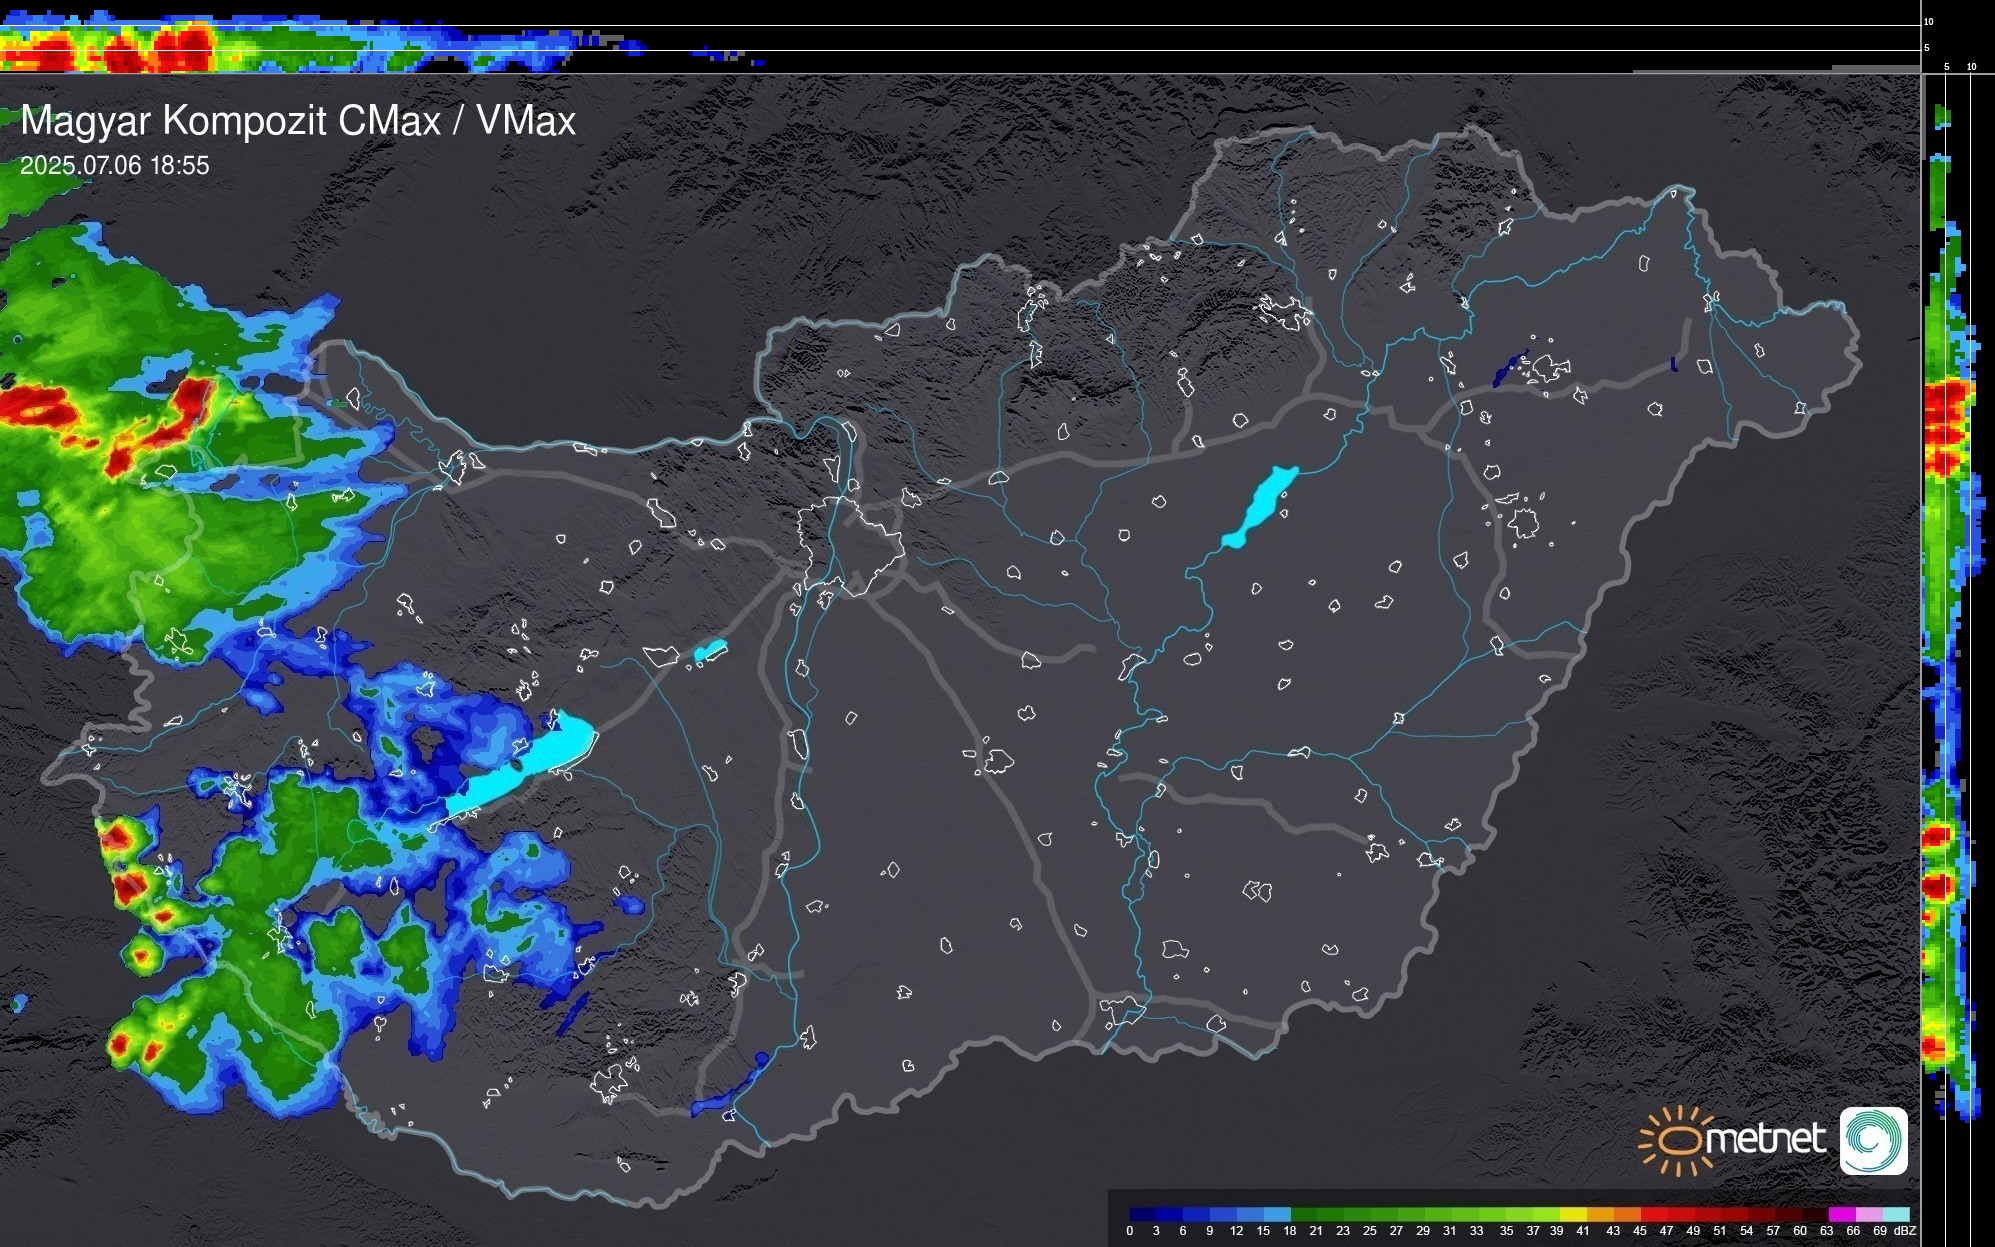Click the 2025.07.06 18:55 timestamp
The width and height of the screenshot is (1995, 1247).
115,165
